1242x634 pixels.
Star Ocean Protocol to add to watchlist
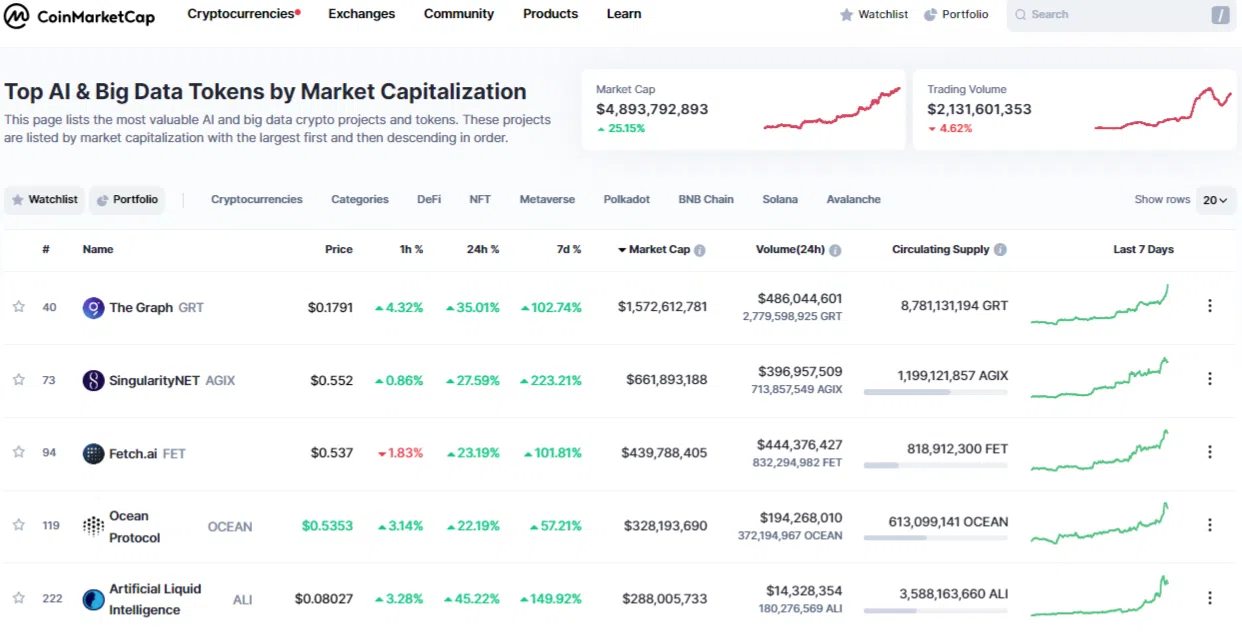click(x=18, y=525)
